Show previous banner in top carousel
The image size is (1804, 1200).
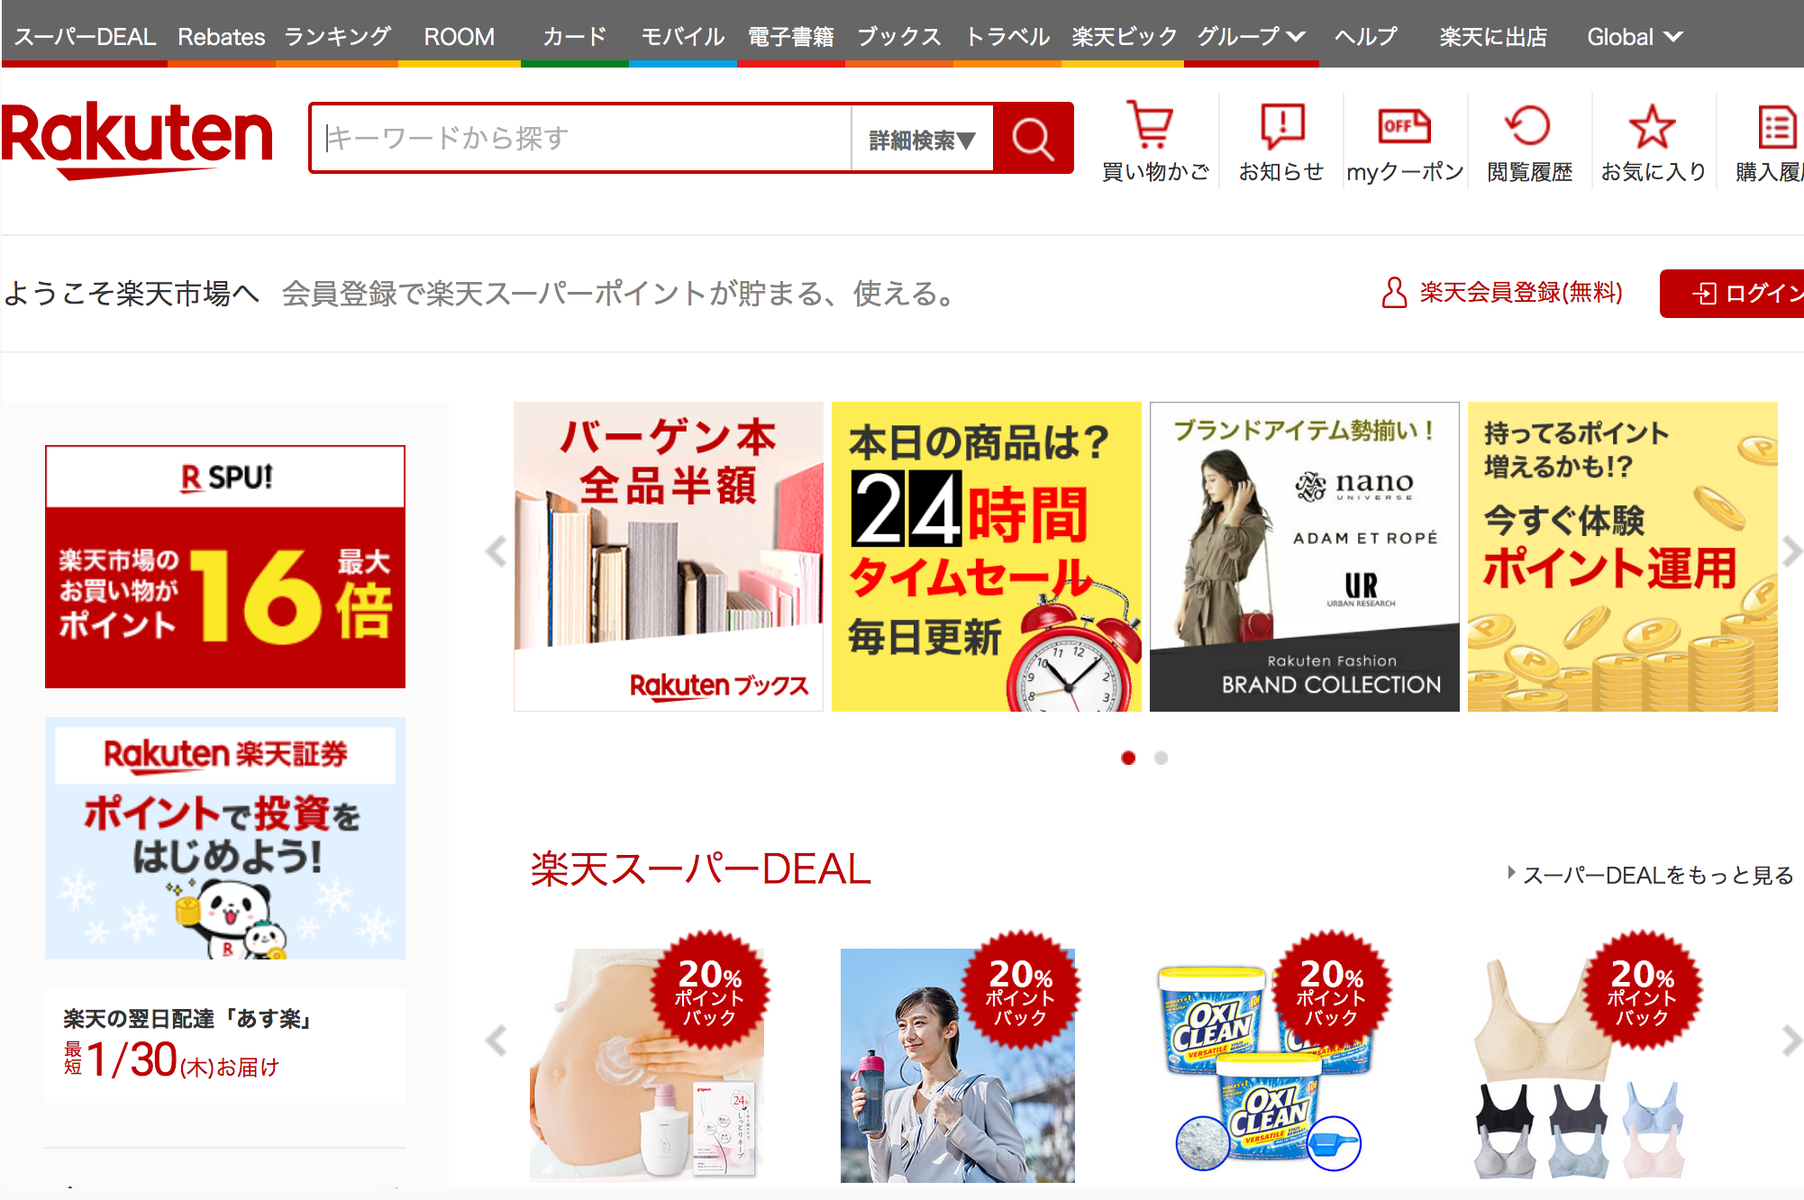click(x=496, y=552)
